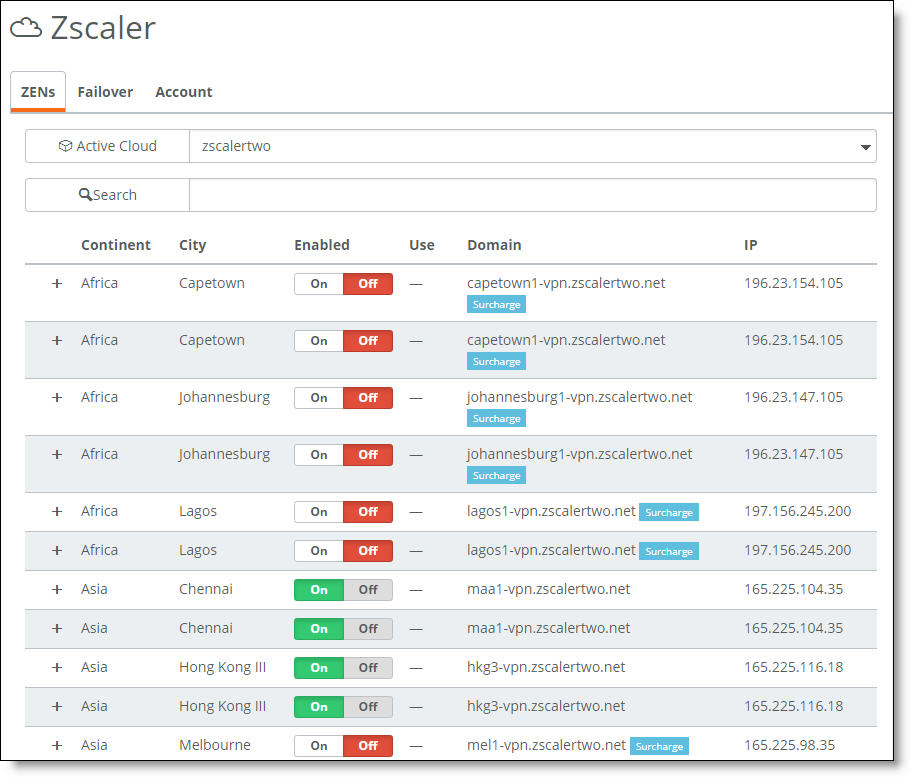Click the Search magnifier icon
This screenshot has width=910, height=777.
tap(85, 194)
